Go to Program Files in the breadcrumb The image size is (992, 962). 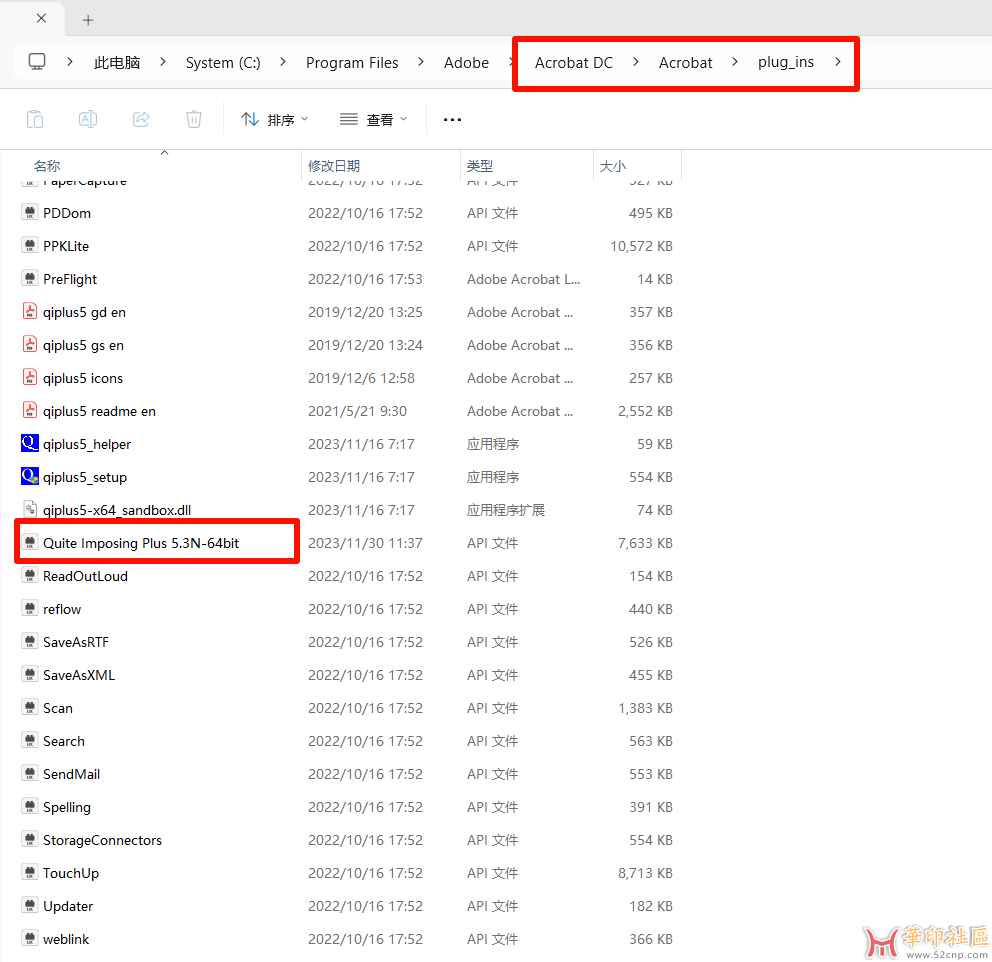(x=352, y=63)
